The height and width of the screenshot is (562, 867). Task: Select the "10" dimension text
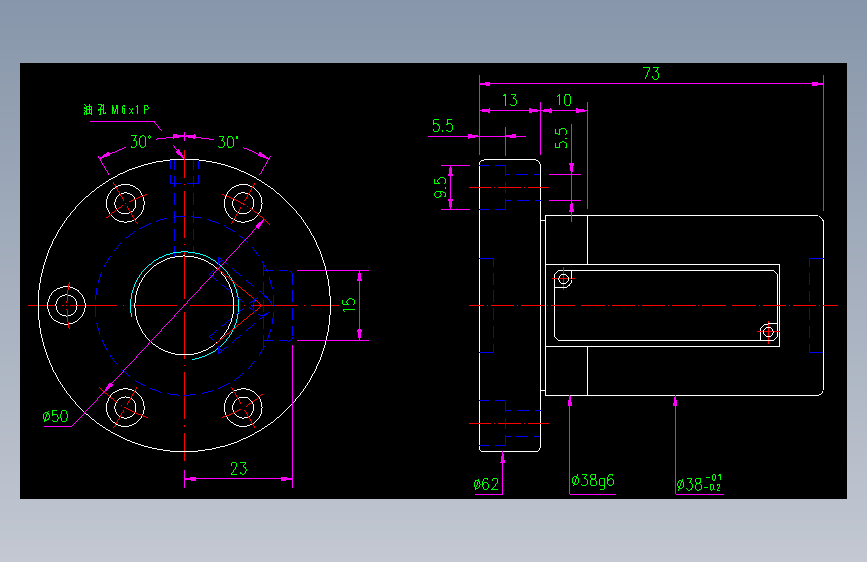(x=563, y=100)
